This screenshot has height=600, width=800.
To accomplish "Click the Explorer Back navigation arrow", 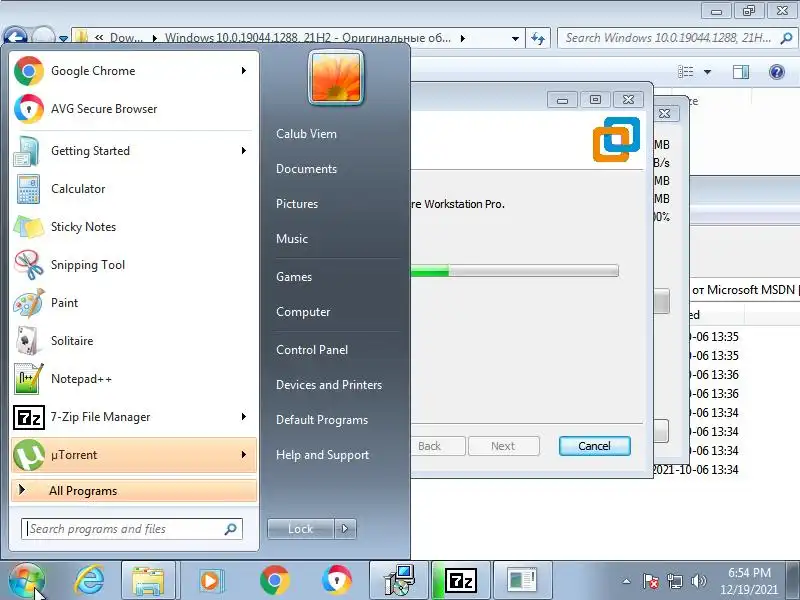I will pyautogui.click(x=15, y=38).
